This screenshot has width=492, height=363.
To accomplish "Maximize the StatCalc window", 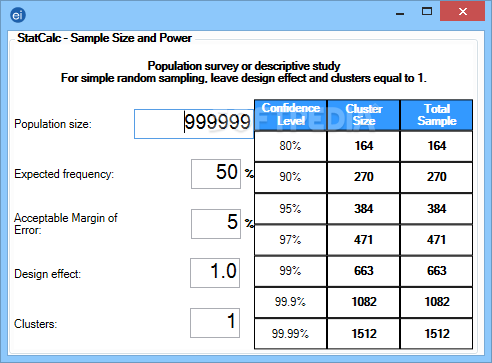I will click(427, 12).
